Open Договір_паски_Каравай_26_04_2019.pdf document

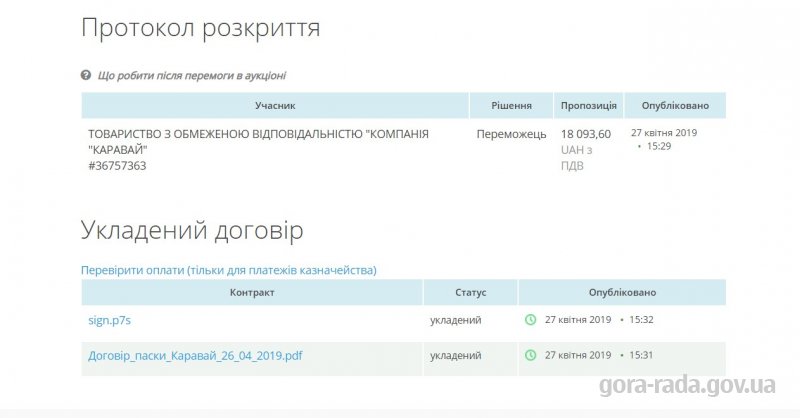coord(195,355)
